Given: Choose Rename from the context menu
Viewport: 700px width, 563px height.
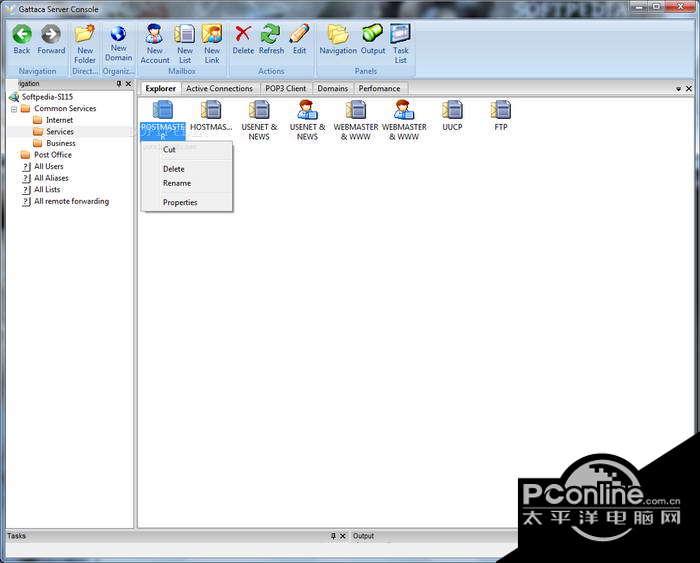Looking at the screenshot, I should tap(187, 183).
